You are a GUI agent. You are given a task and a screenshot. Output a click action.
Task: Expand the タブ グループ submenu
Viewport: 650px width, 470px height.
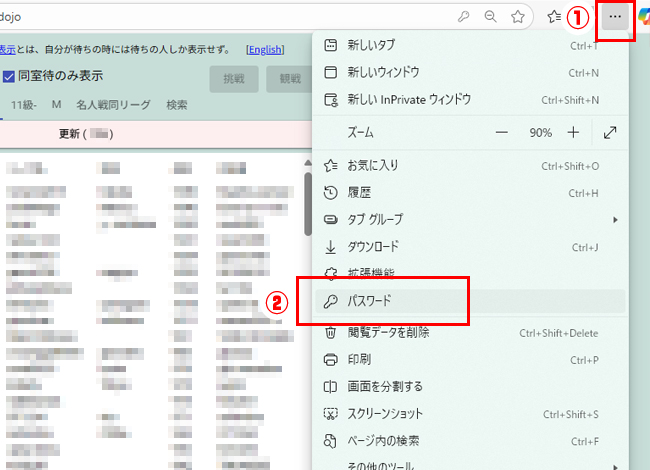point(470,219)
